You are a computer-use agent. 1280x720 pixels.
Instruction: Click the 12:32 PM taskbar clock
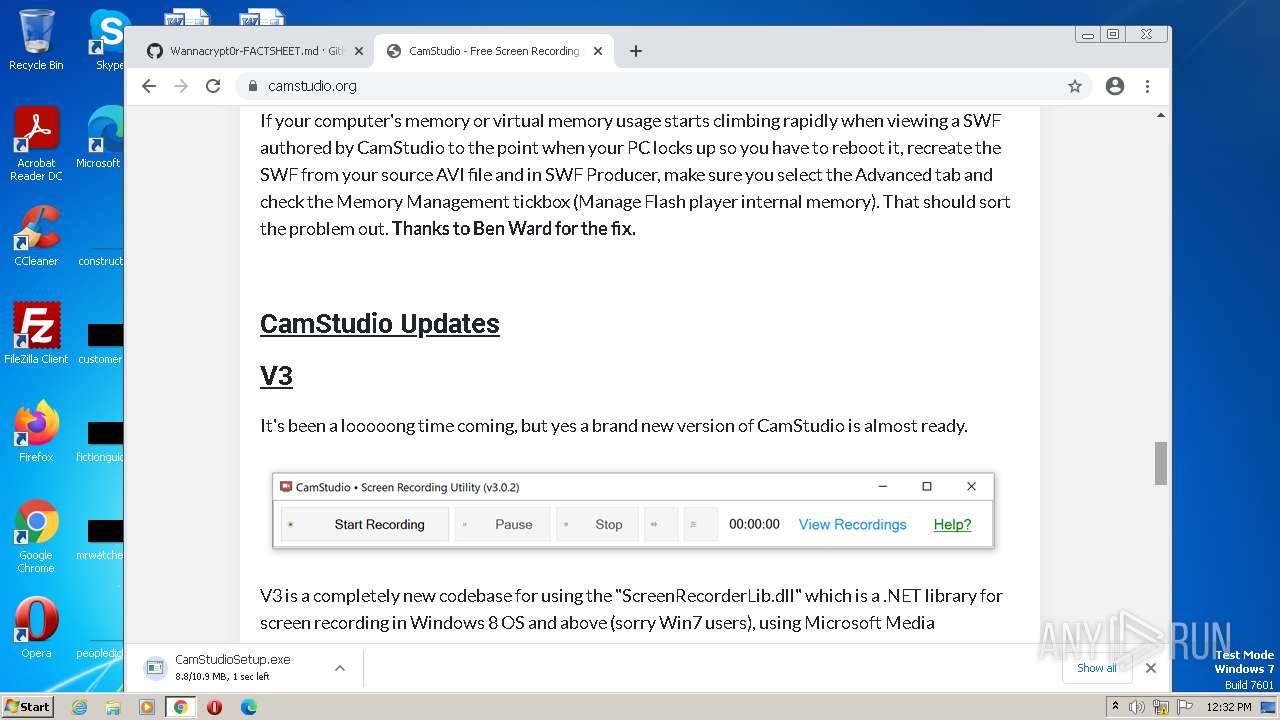point(1229,707)
